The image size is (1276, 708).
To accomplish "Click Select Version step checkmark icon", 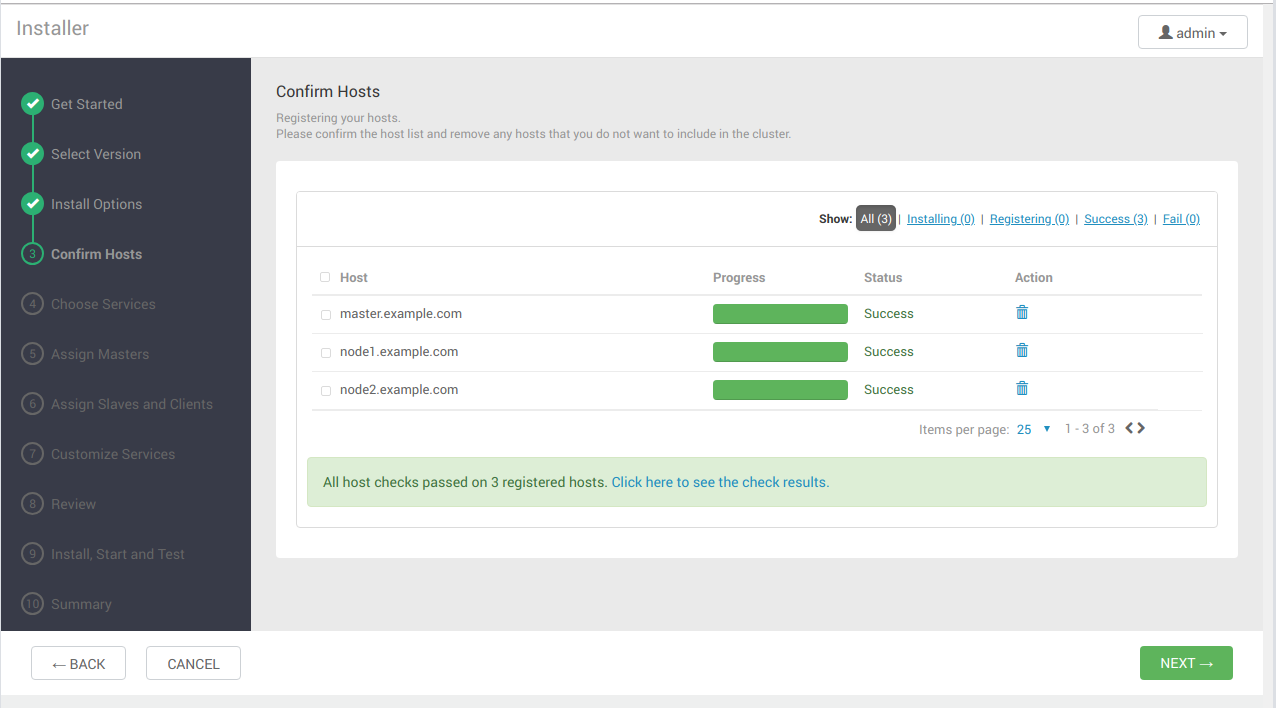I will 32,154.
